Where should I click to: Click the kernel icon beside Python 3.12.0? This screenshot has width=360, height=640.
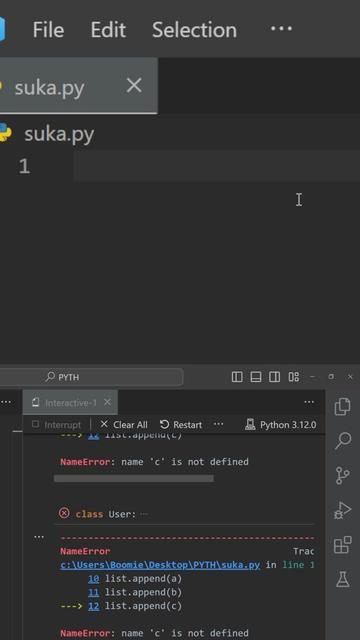[x=250, y=424]
